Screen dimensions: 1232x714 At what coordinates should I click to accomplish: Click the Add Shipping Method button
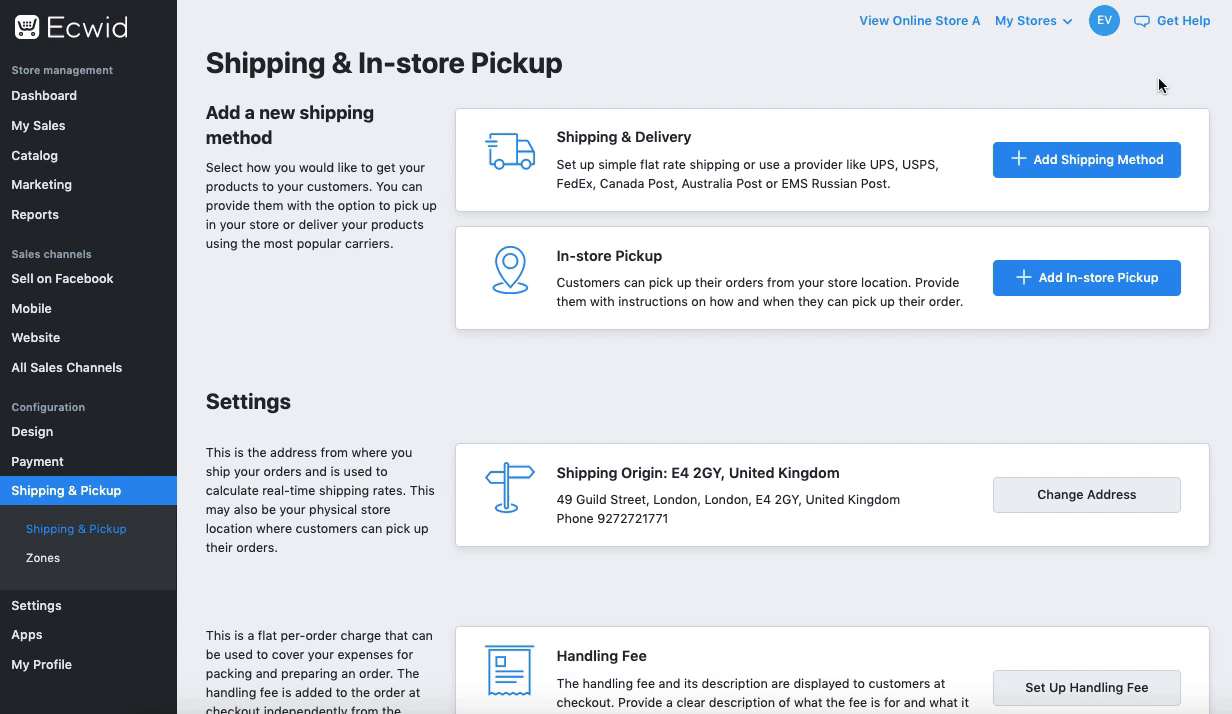tap(1086, 160)
